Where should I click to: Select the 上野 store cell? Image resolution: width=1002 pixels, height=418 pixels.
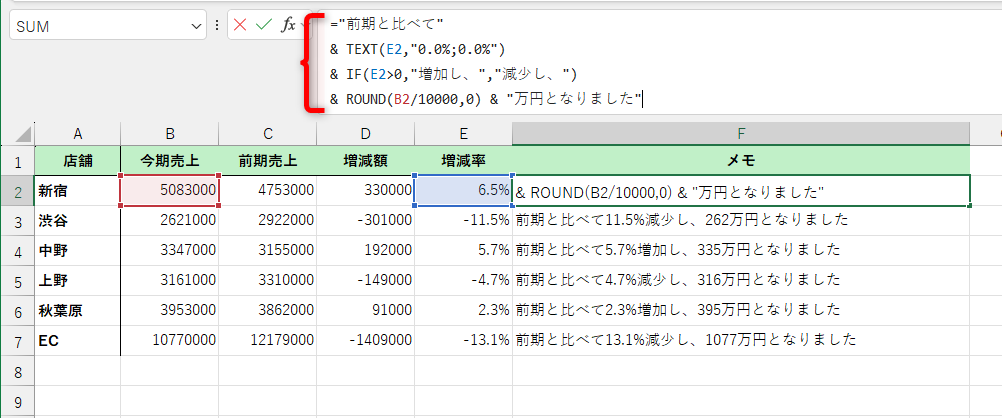coord(77,281)
